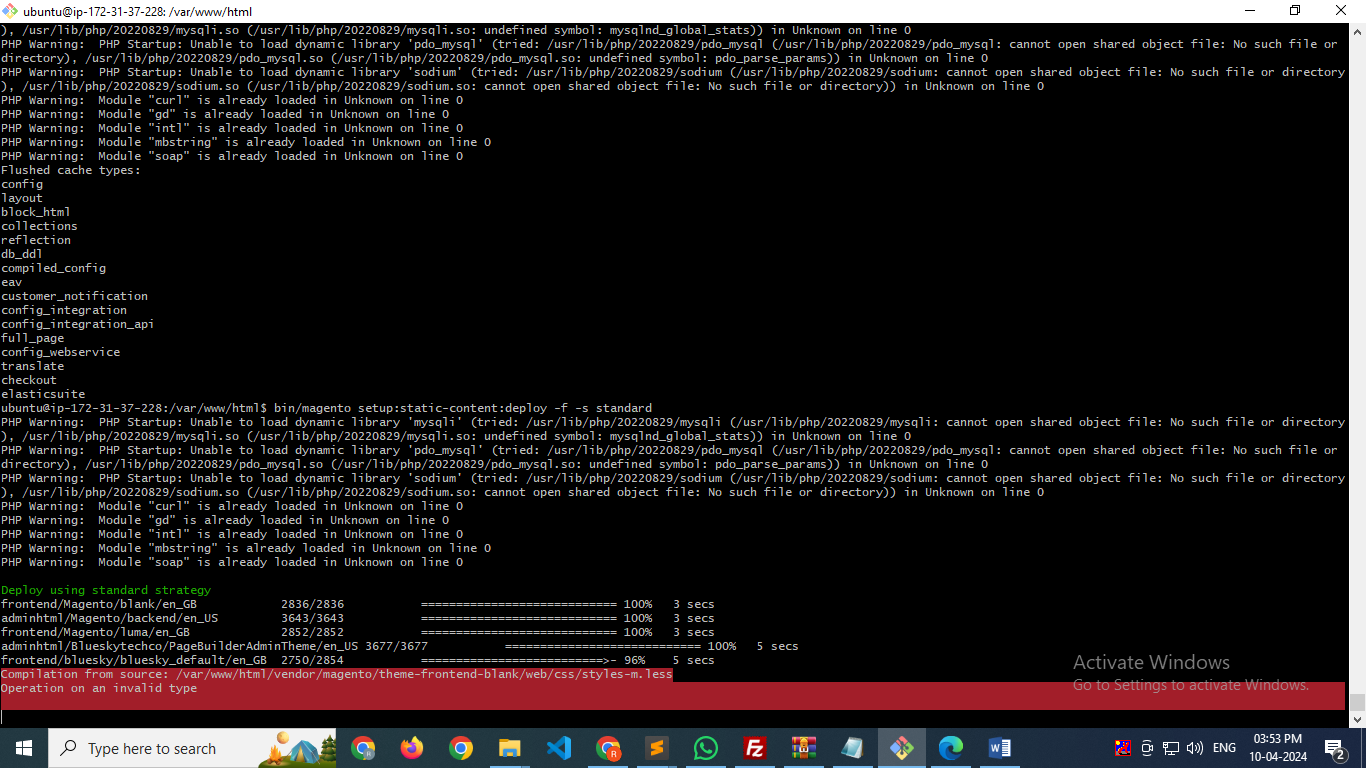Open WinRAR from the taskbar
This screenshot has height=768, width=1366.
click(804, 748)
